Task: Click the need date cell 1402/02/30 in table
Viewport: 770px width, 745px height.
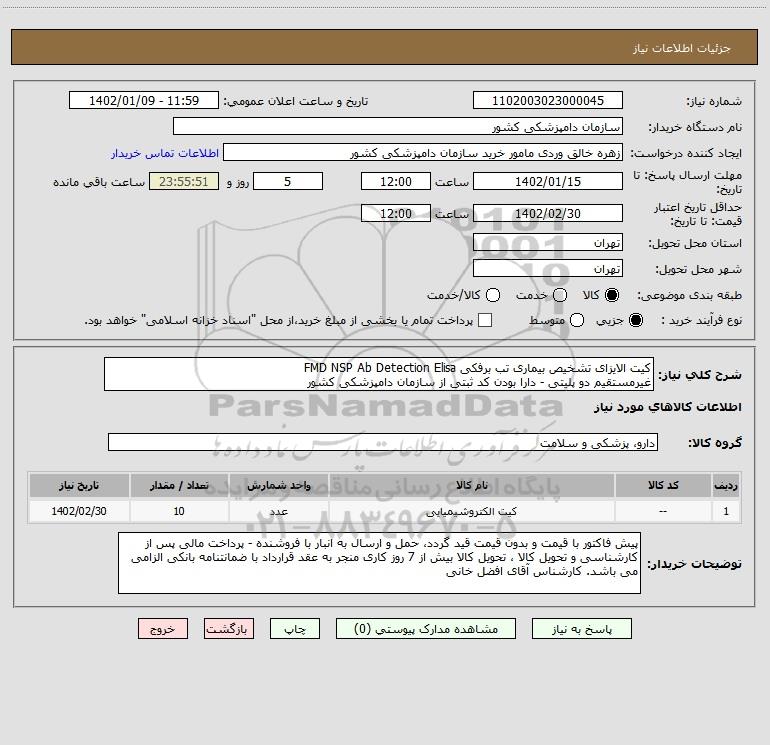Action: click(79, 511)
